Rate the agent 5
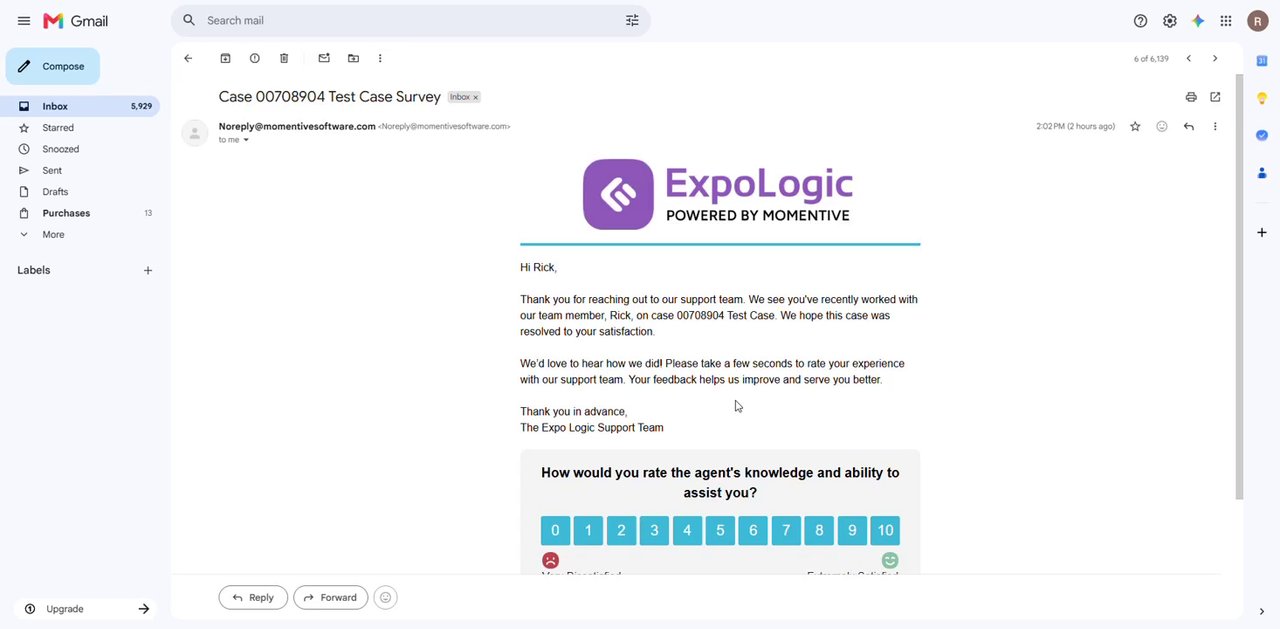The image size is (1280, 629). [x=720, y=530]
